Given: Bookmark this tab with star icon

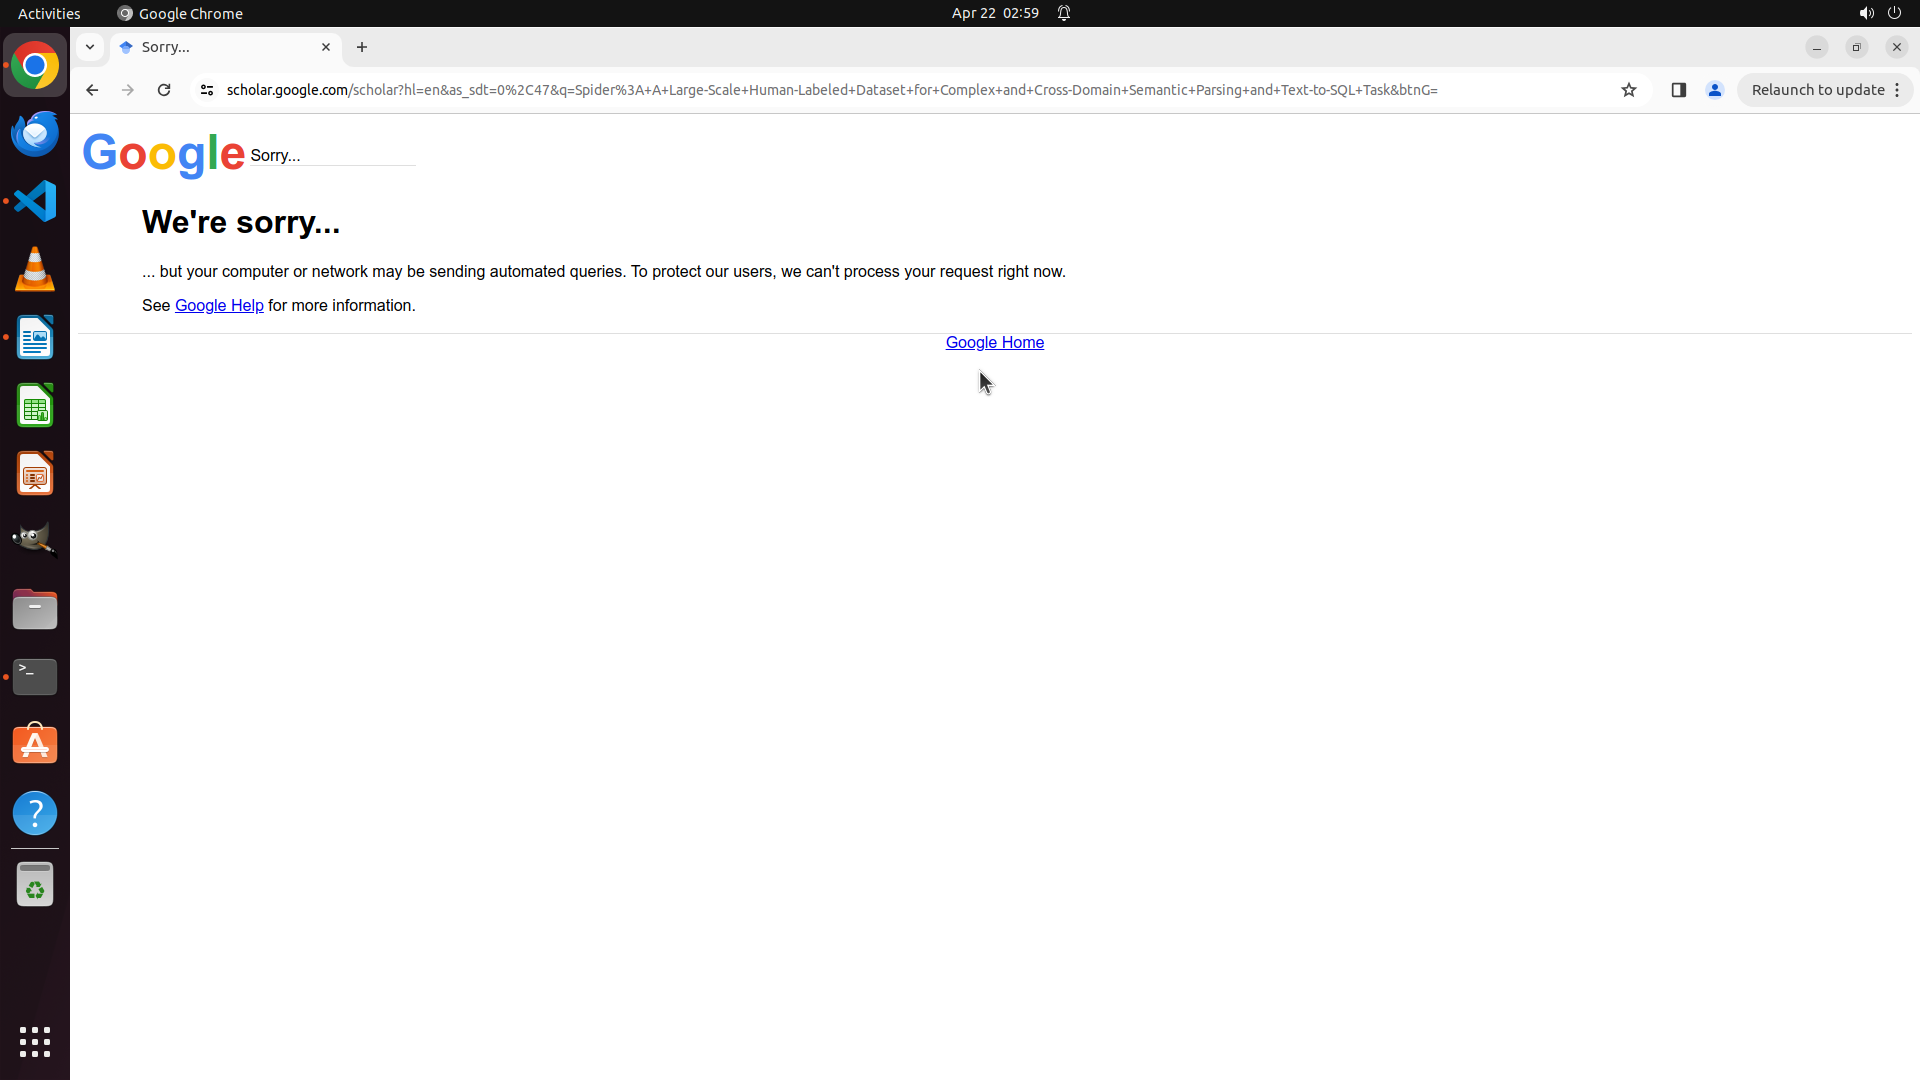Looking at the screenshot, I should coord(1629,90).
